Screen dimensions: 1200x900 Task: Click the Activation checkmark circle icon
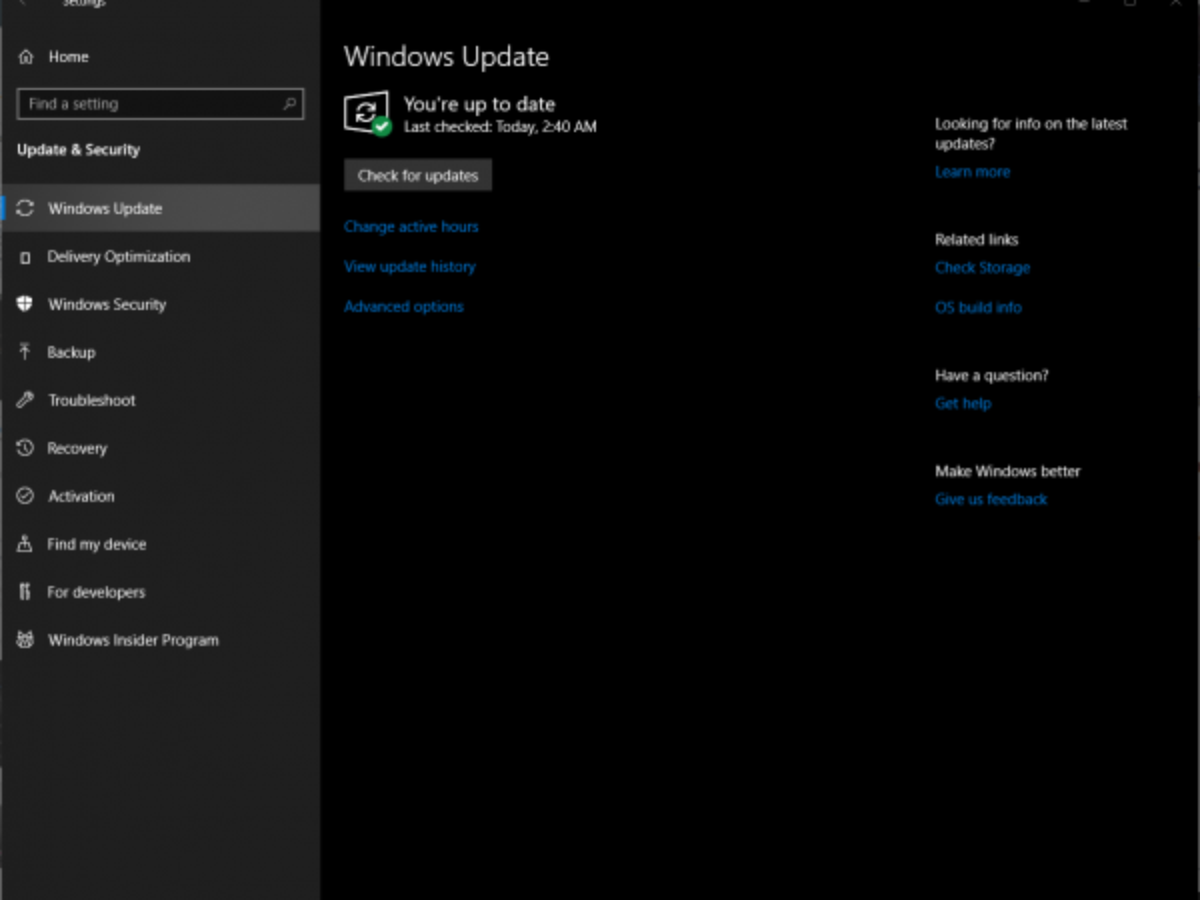(26, 496)
